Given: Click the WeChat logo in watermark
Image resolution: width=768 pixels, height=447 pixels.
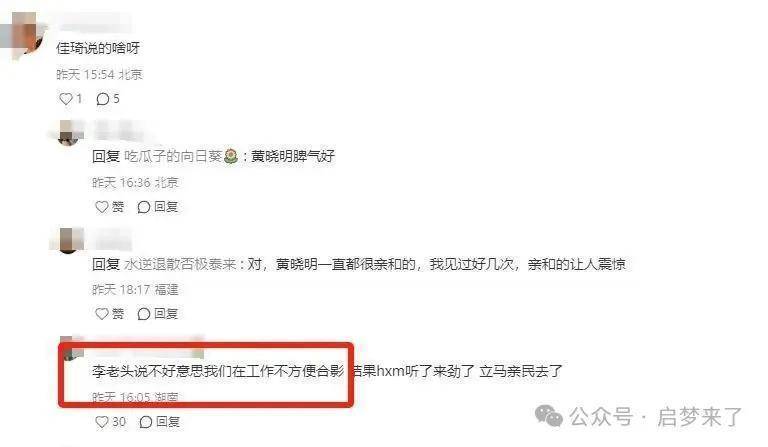Looking at the screenshot, I should pos(549,417).
